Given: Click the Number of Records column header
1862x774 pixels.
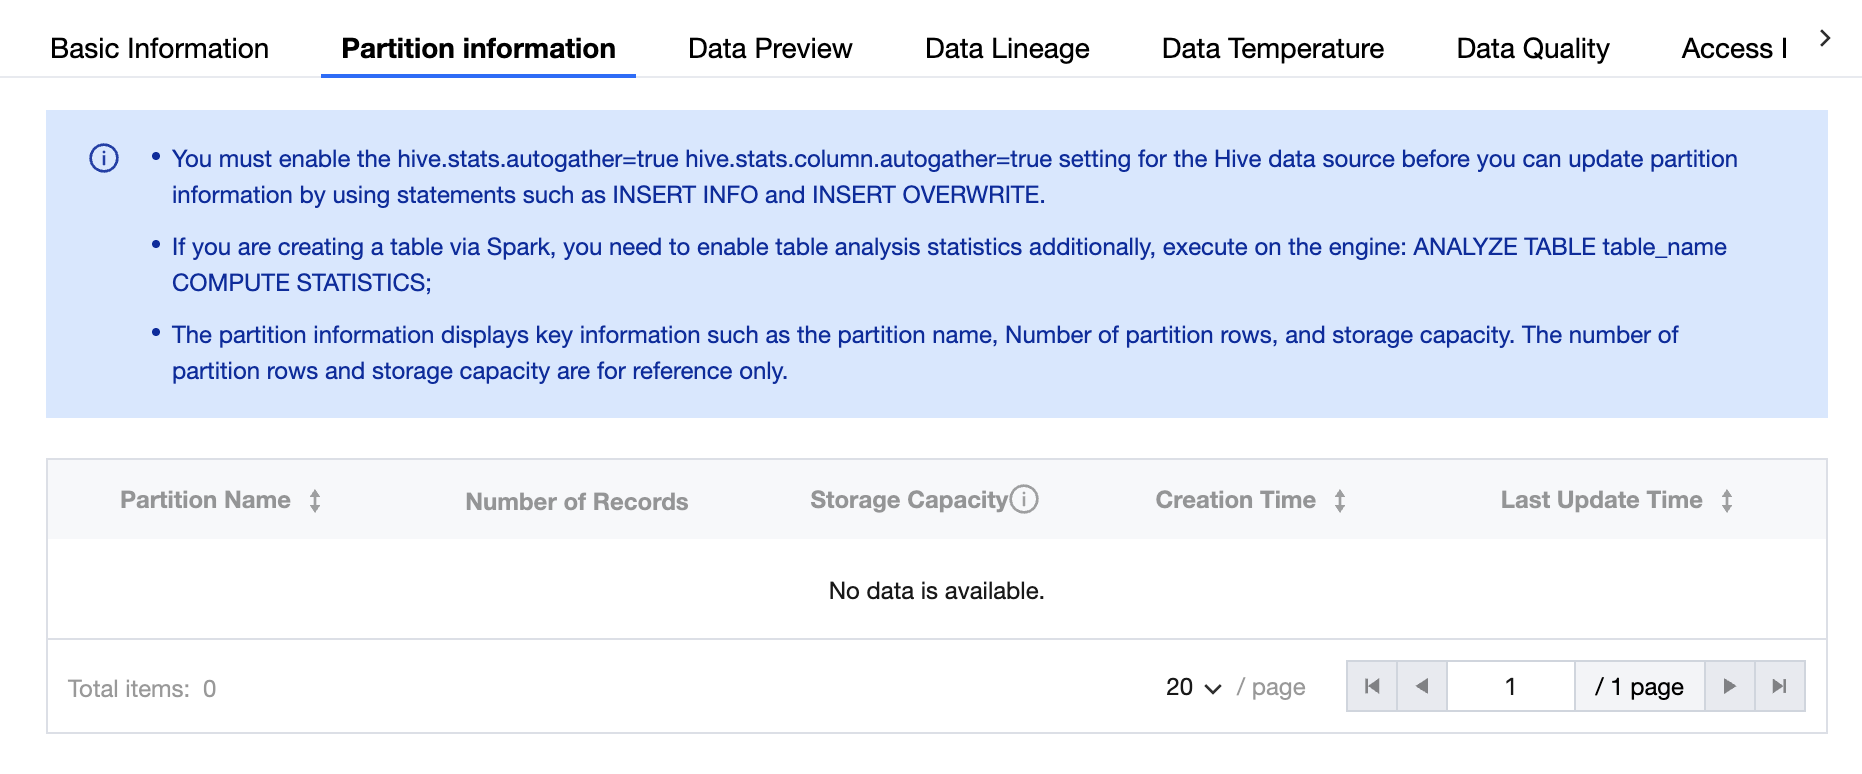Looking at the screenshot, I should (x=577, y=501).
